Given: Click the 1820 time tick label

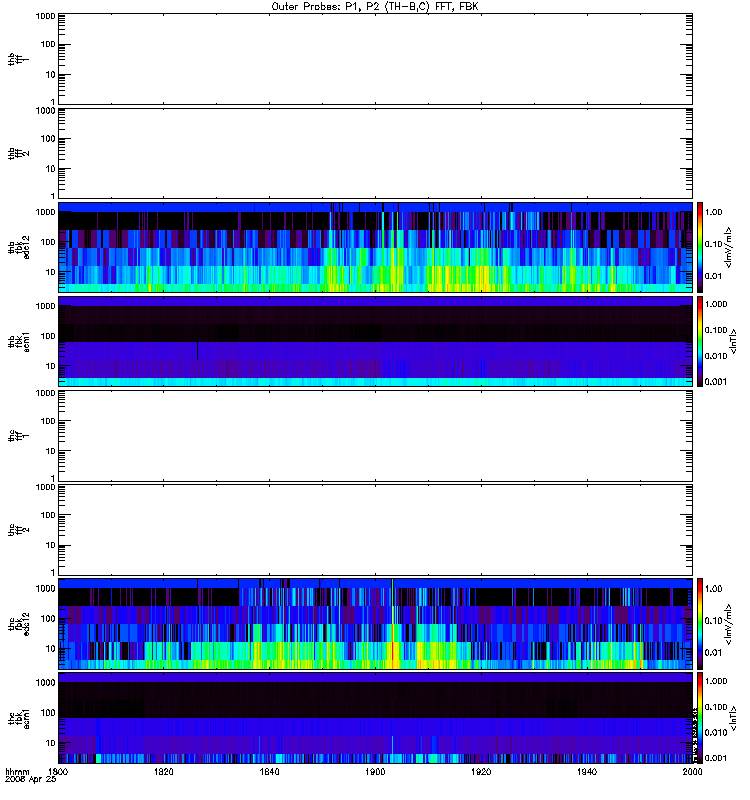Looking at the screenshot, I should coord(164,771).
